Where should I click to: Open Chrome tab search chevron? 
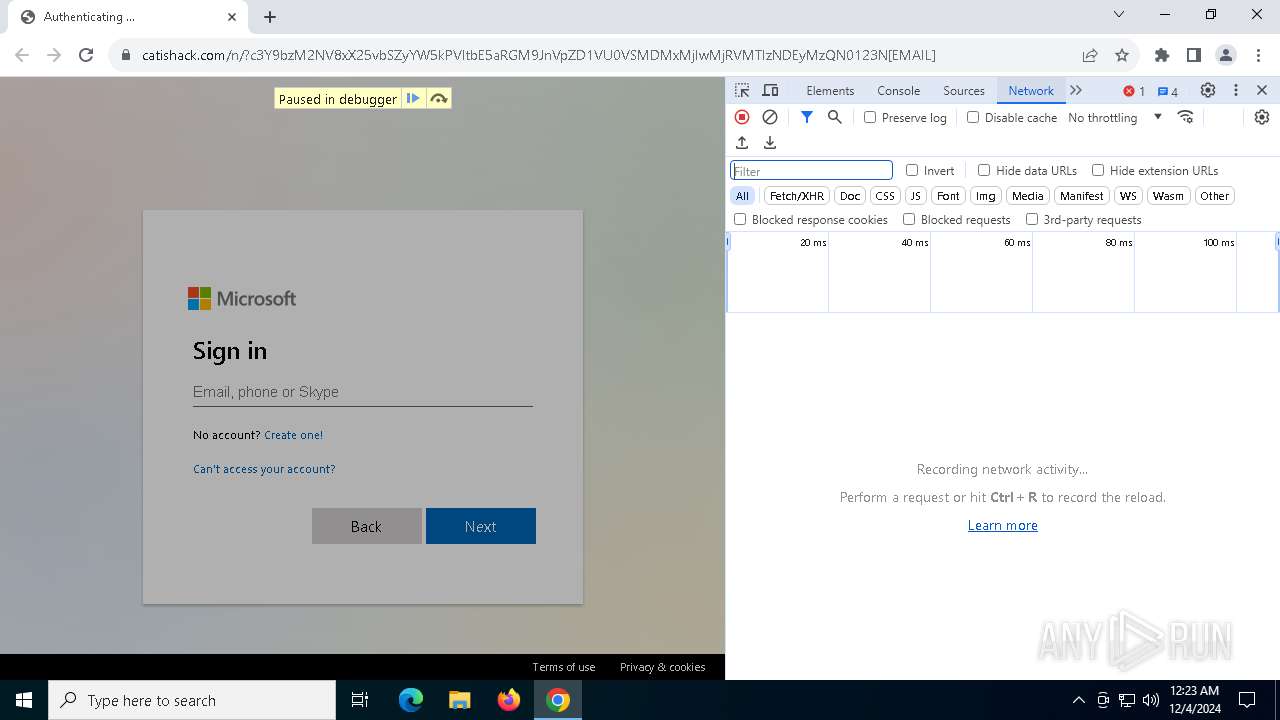pos(1119,15)
